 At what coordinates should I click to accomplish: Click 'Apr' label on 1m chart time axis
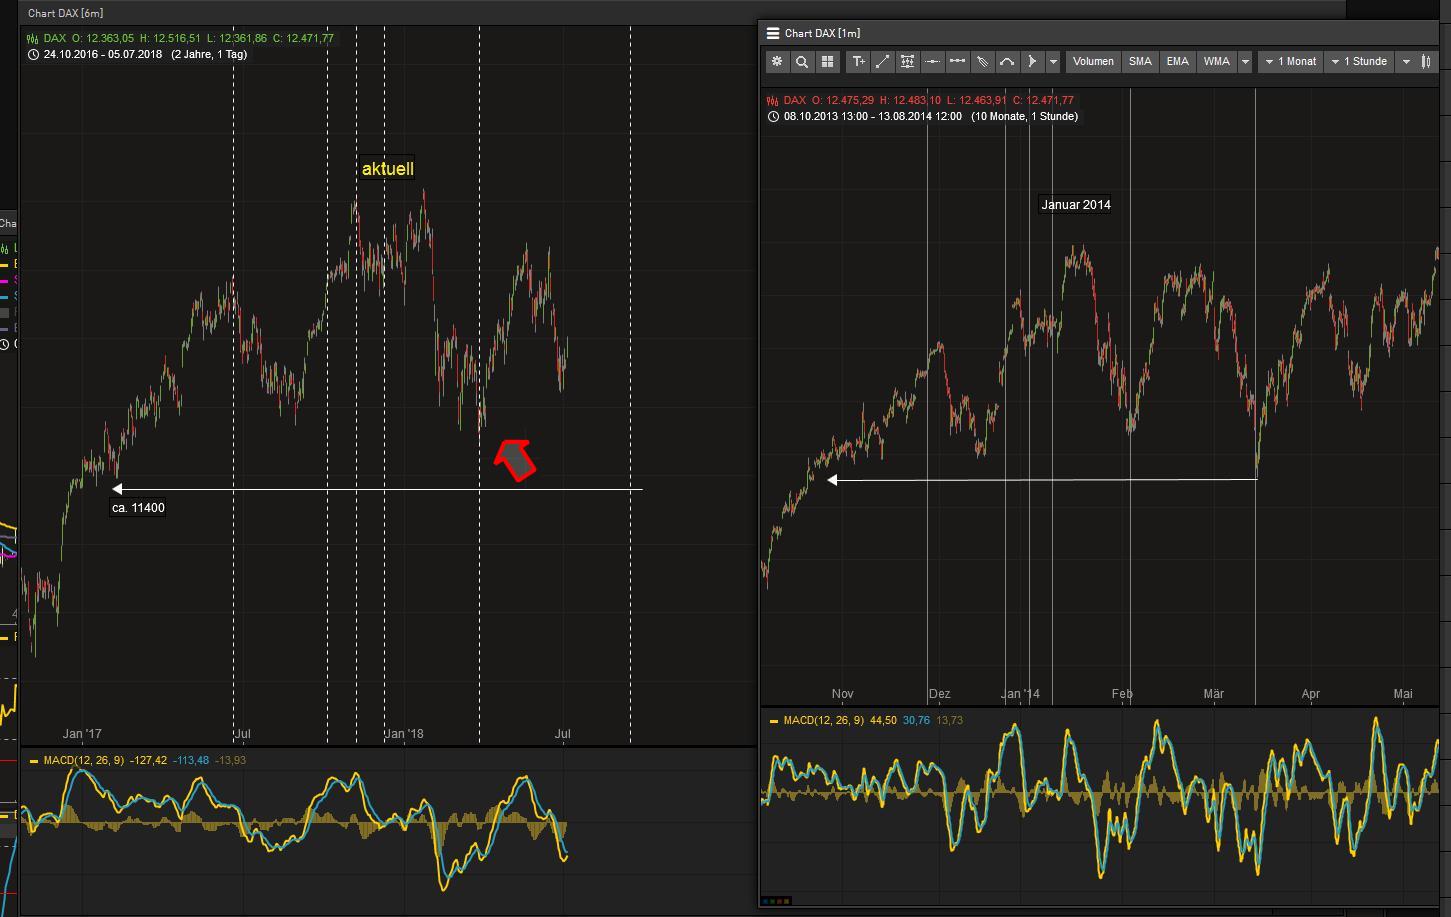tap(1311, 694)
